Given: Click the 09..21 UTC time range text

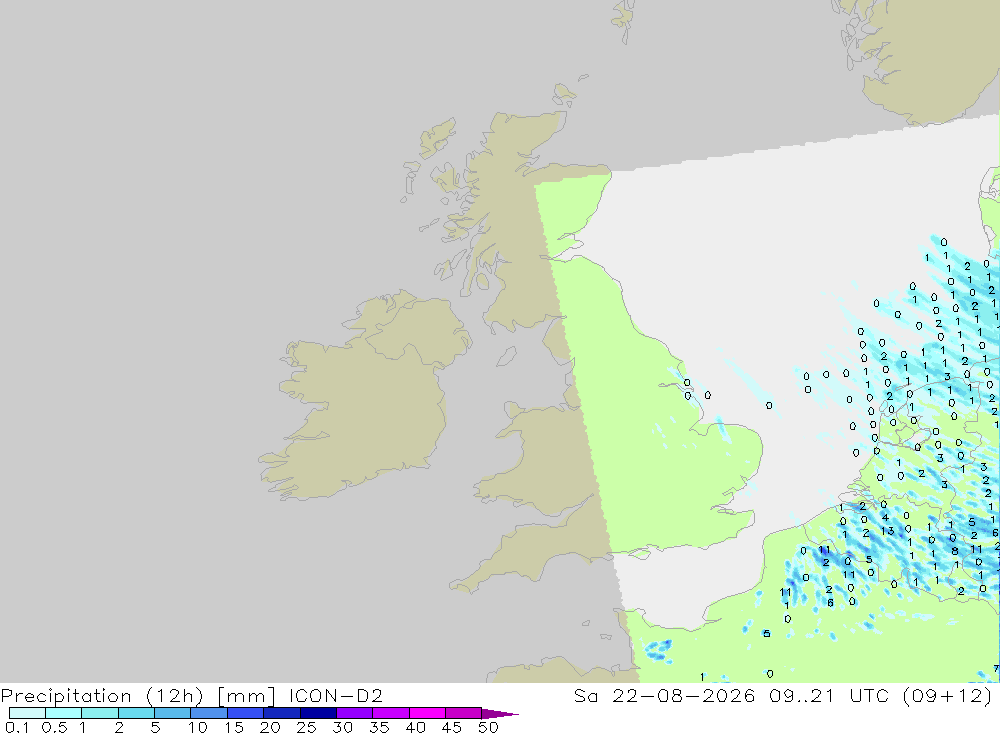Looking at the screenshot, I should coord(829,695).
